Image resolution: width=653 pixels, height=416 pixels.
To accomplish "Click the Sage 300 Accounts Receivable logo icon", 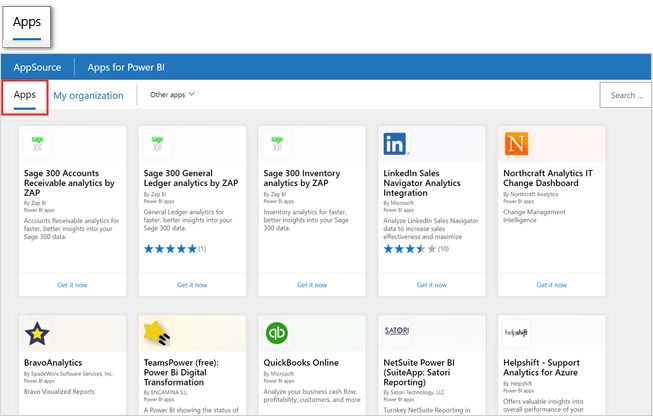I will 37,144.
